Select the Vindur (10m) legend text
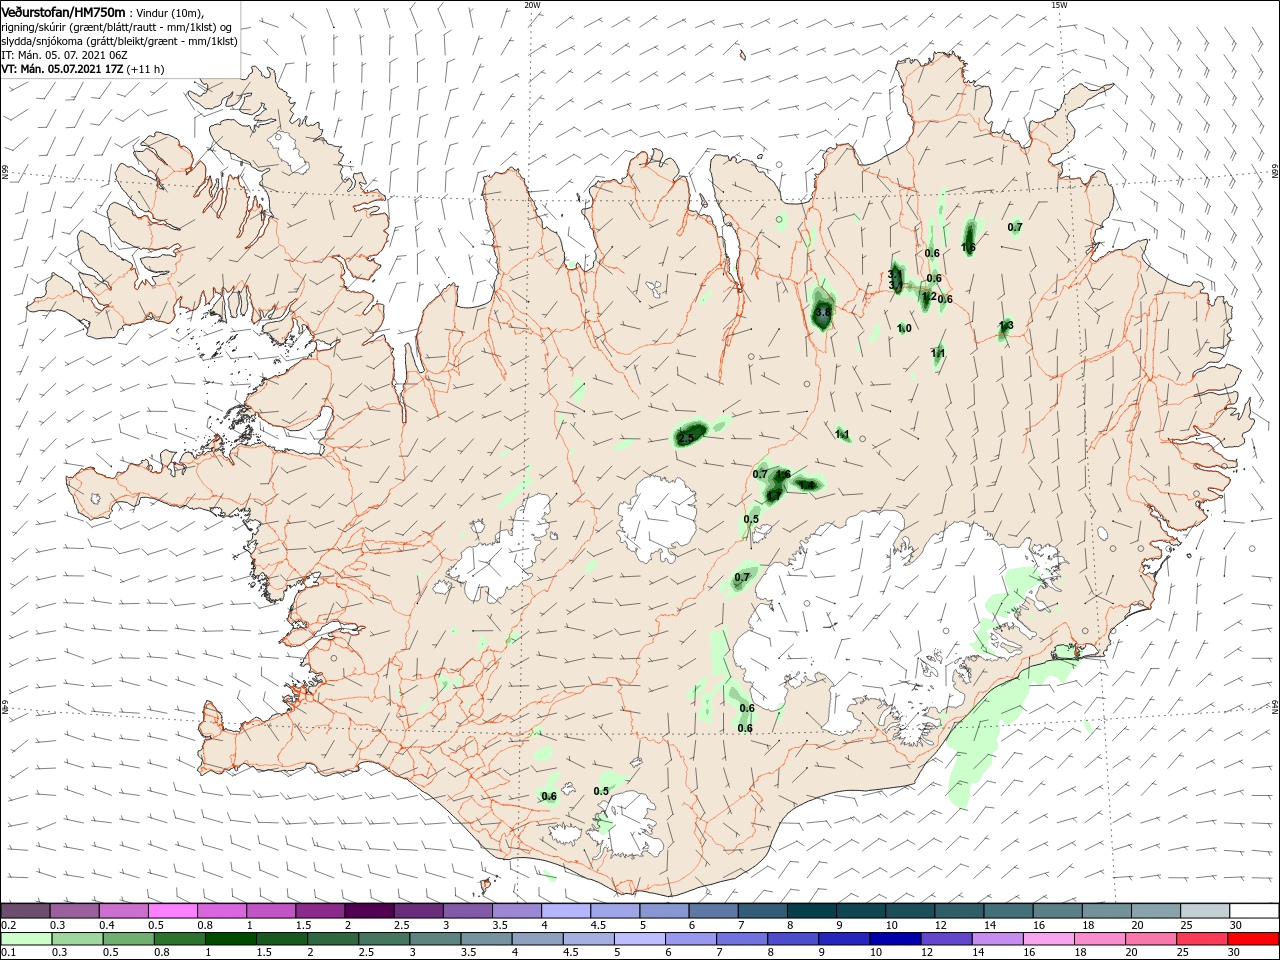Screen dimensions: 1280x960 pyautogui.click(x=169, y=13)
